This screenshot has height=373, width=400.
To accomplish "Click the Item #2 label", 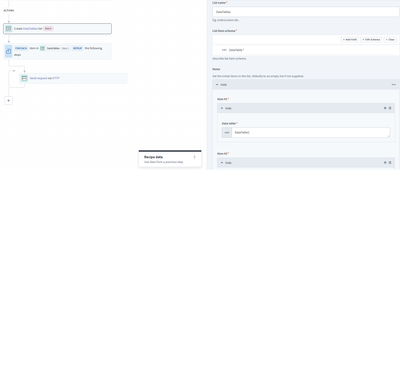I will coord(223,154).
